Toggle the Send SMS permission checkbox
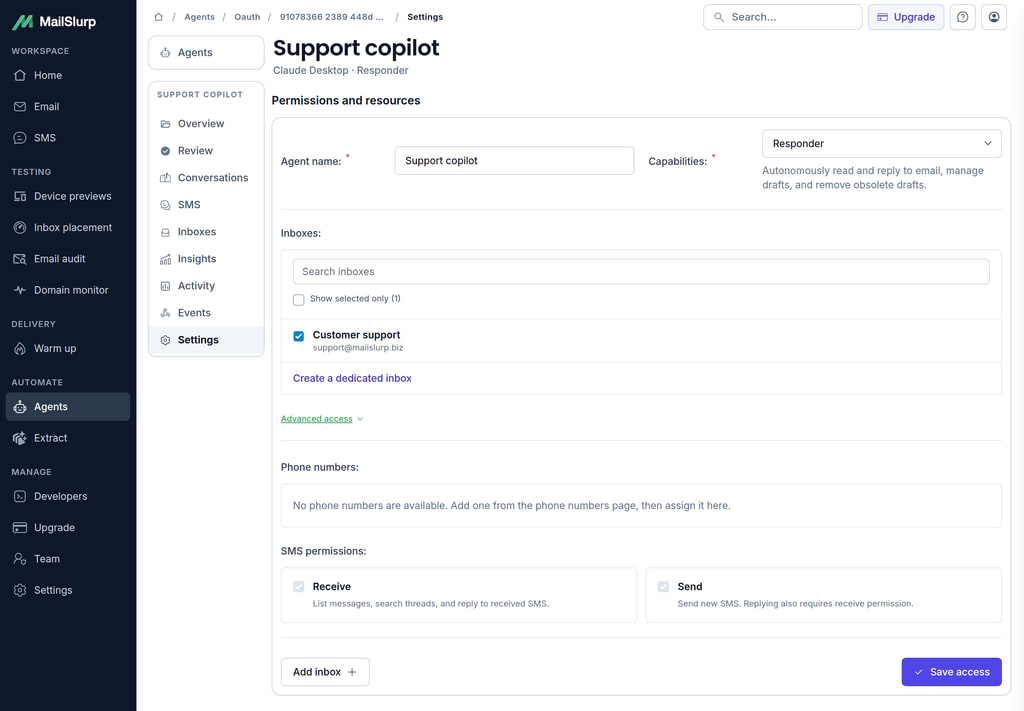The image size is (1024, 711). coord(664,586)
